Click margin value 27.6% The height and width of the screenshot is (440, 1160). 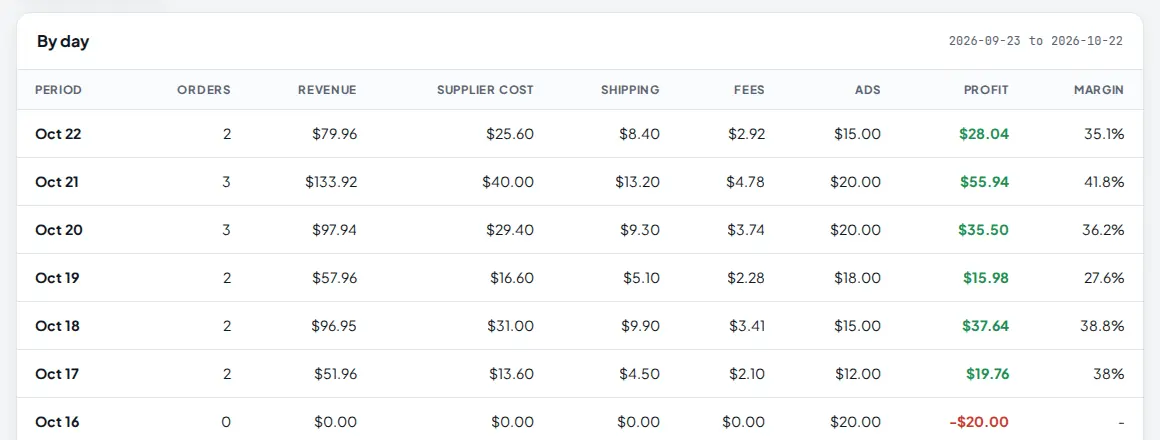[x=1104, y=278]
